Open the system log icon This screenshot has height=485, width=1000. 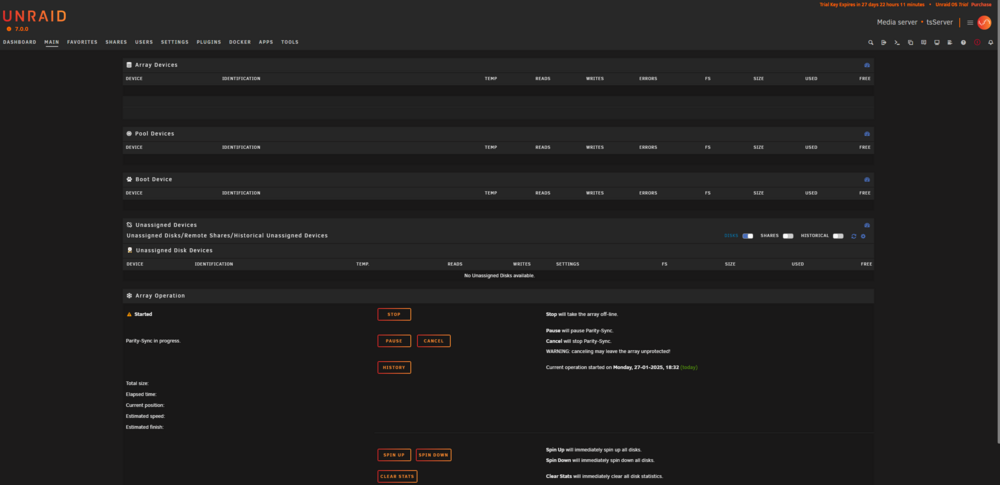(x=950, y=42)
